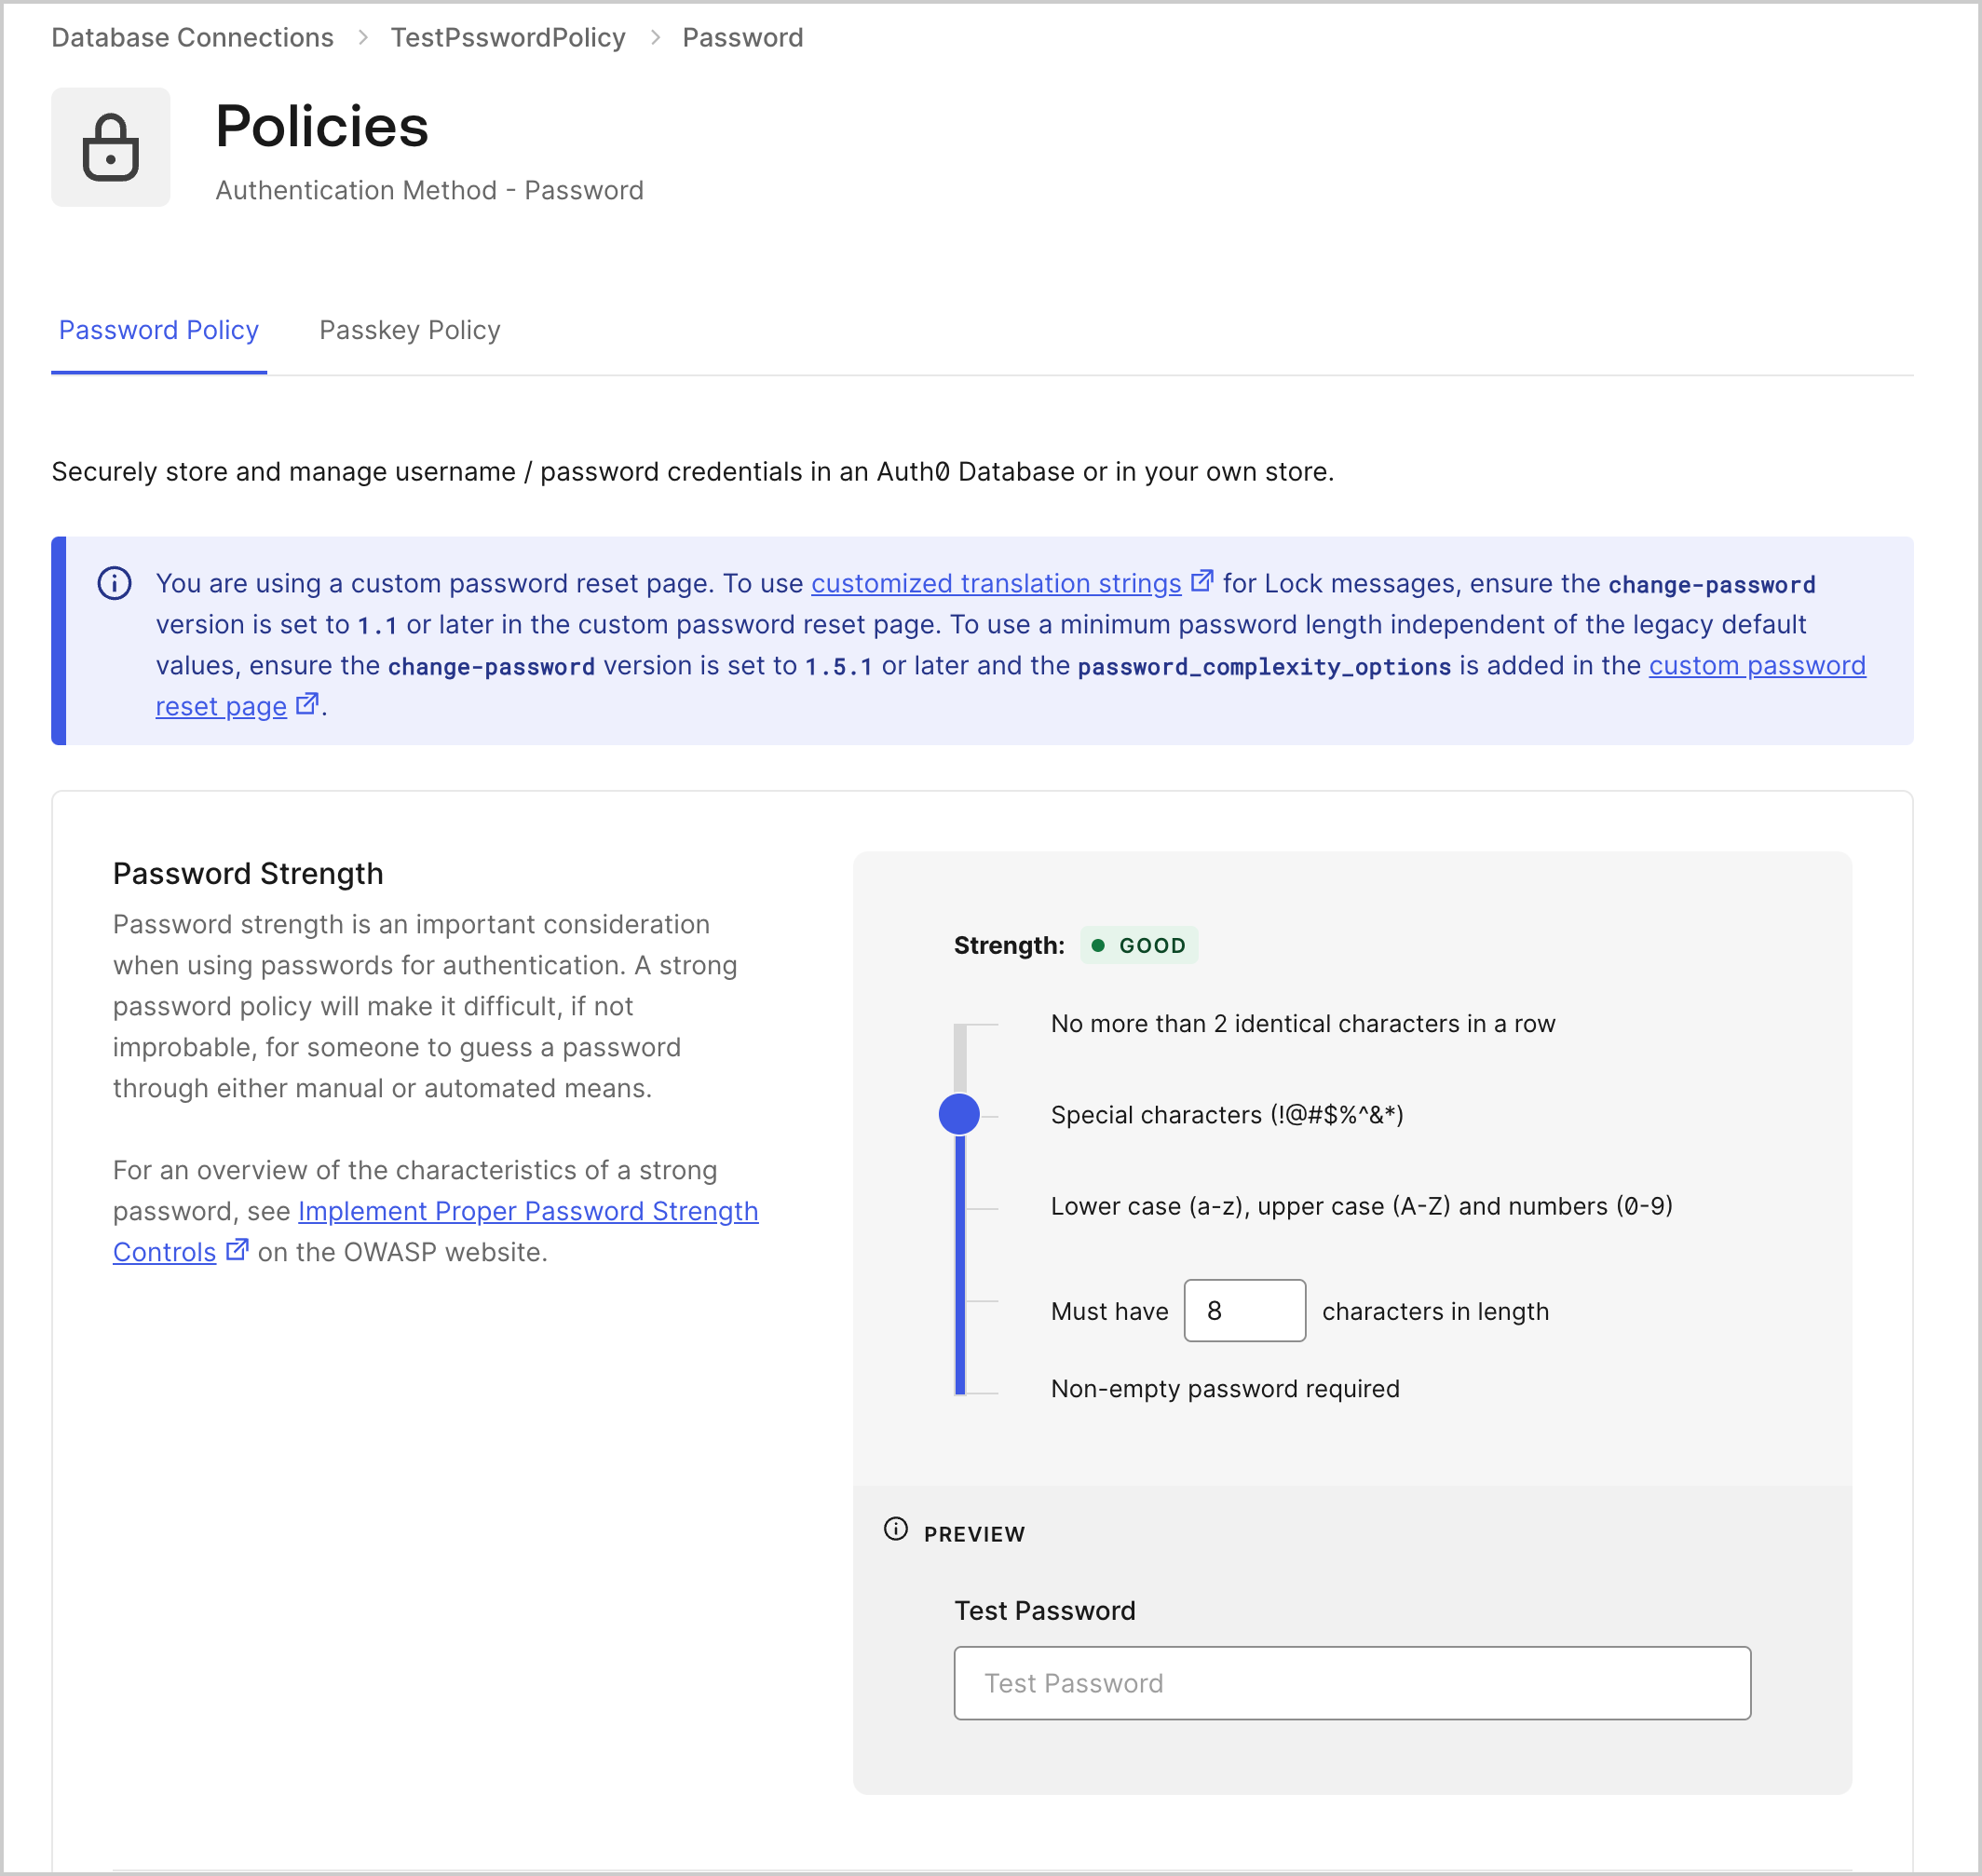Image resolution: width=1982 pixels, height=1876 pixels.
Task: Click inside the Test Password input box
Action: [x=1352, y=1682]
